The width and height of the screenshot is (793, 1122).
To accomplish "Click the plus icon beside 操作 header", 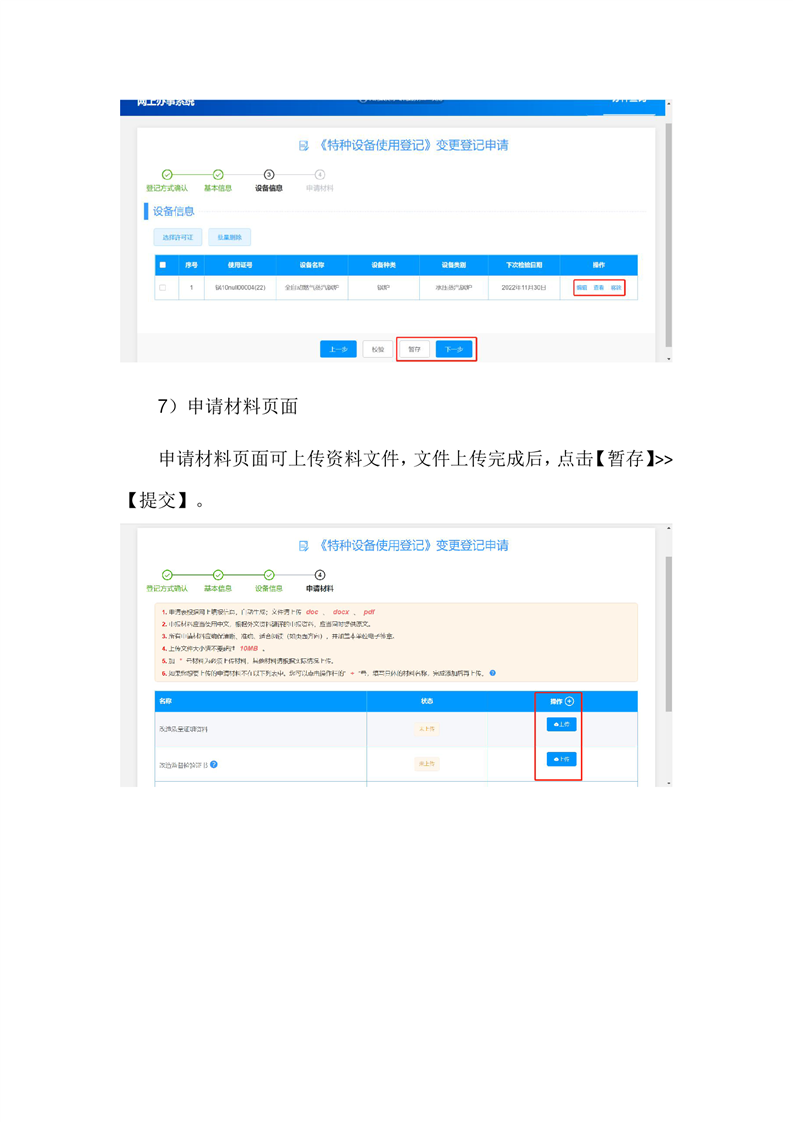I will click(x=570, y=702).
